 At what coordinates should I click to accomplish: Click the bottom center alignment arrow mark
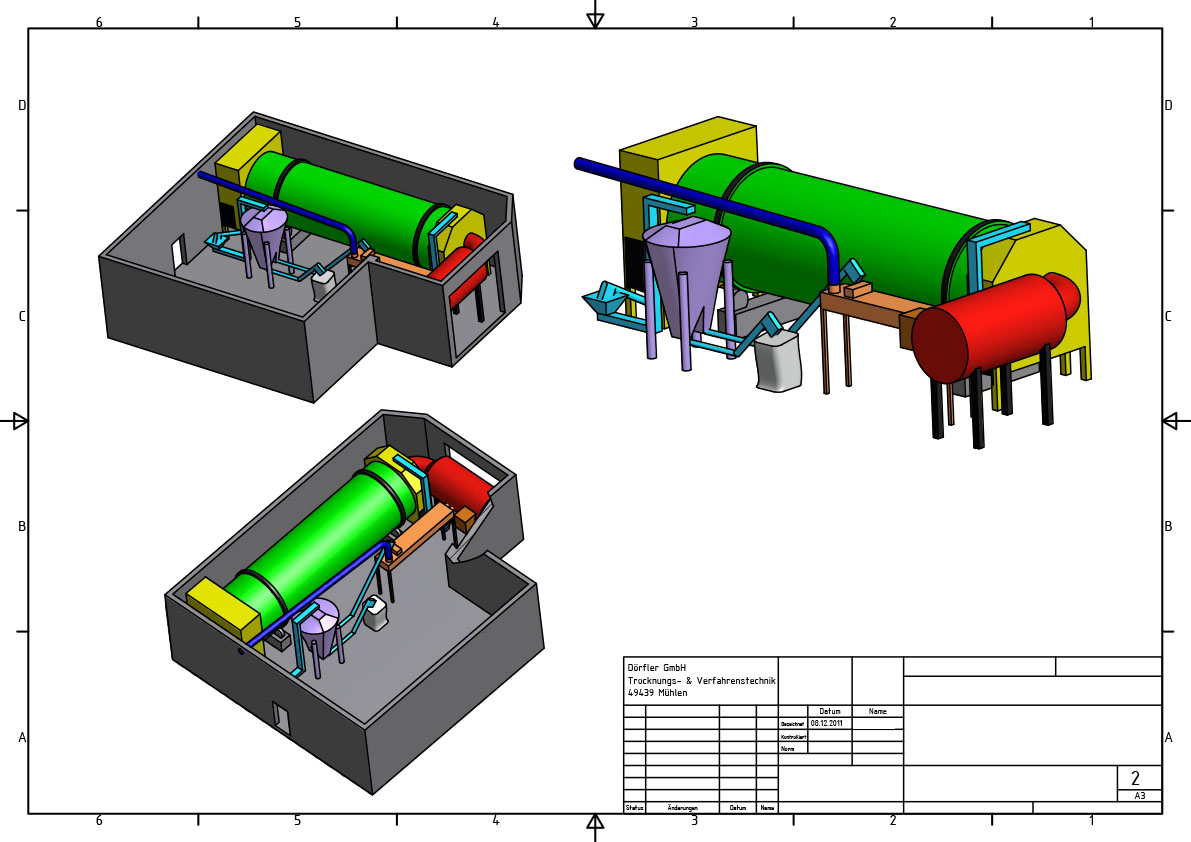coord(595,823)
